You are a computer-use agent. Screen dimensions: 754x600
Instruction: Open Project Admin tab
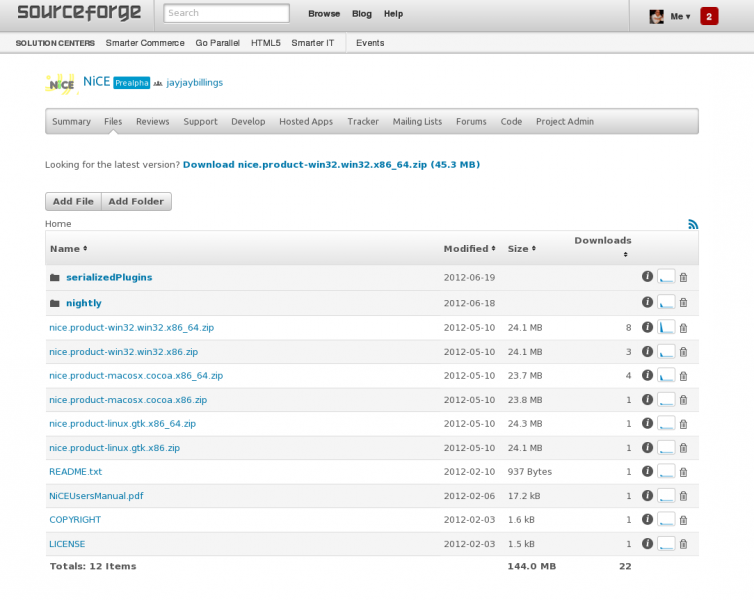pos(565,122)
